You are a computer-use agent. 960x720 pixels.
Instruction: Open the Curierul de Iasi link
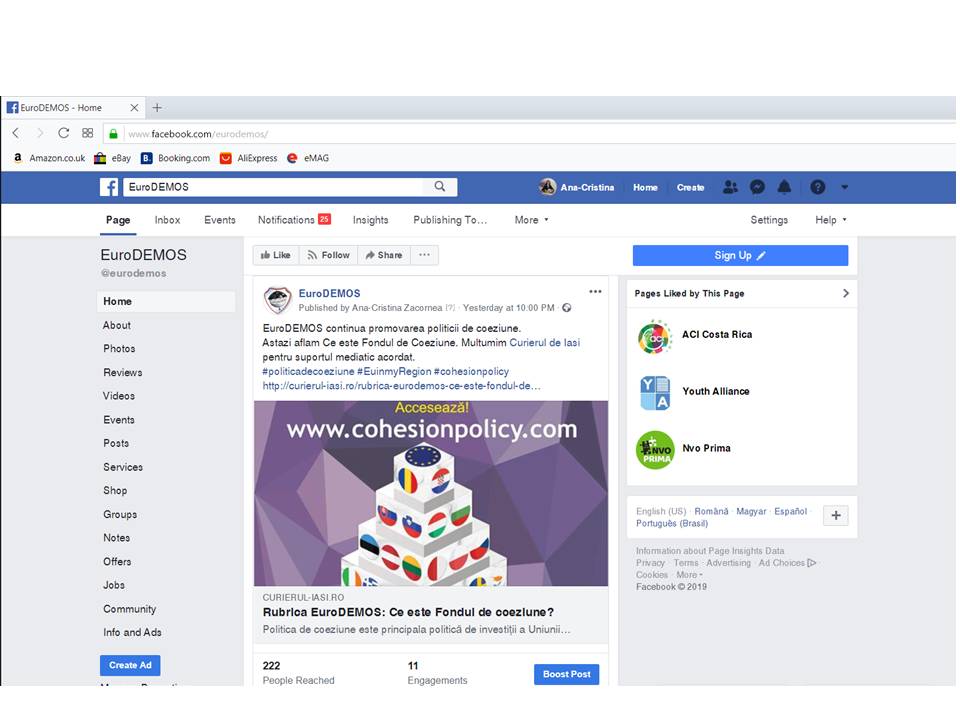pyautogui.click(x=544, y=343)
